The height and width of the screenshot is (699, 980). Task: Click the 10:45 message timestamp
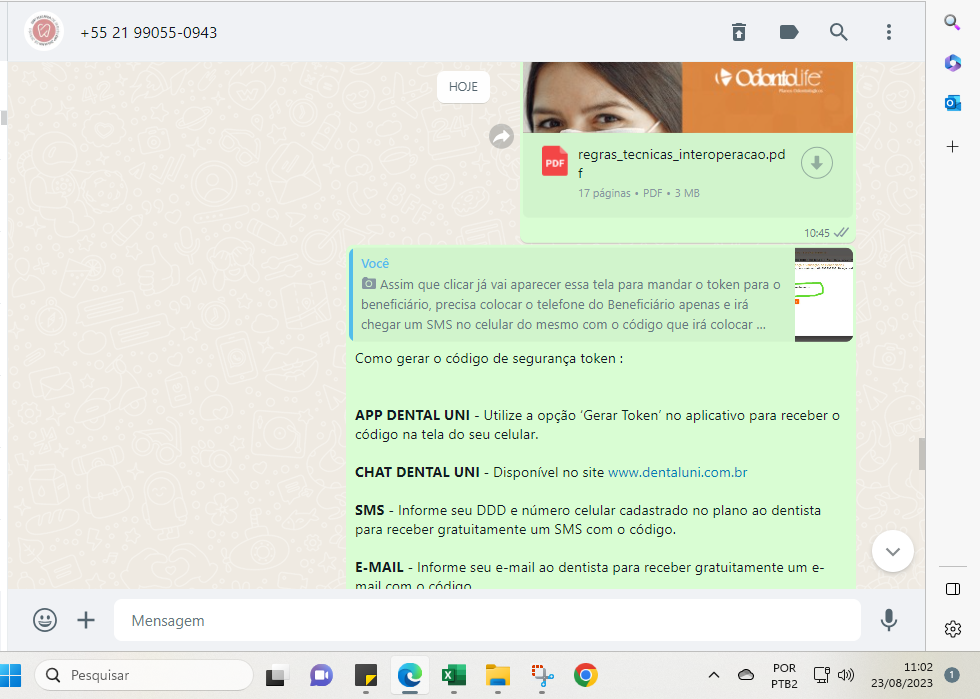pos(816,233)
